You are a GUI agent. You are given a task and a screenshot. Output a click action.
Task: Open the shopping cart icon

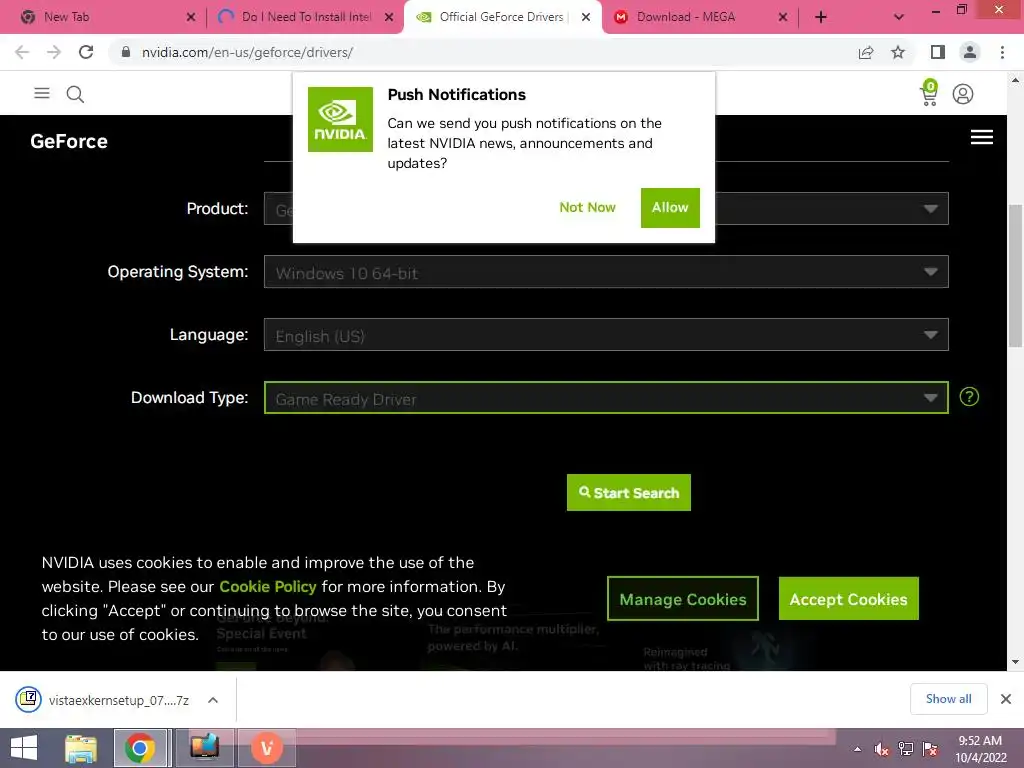click(x=929, y=93)
